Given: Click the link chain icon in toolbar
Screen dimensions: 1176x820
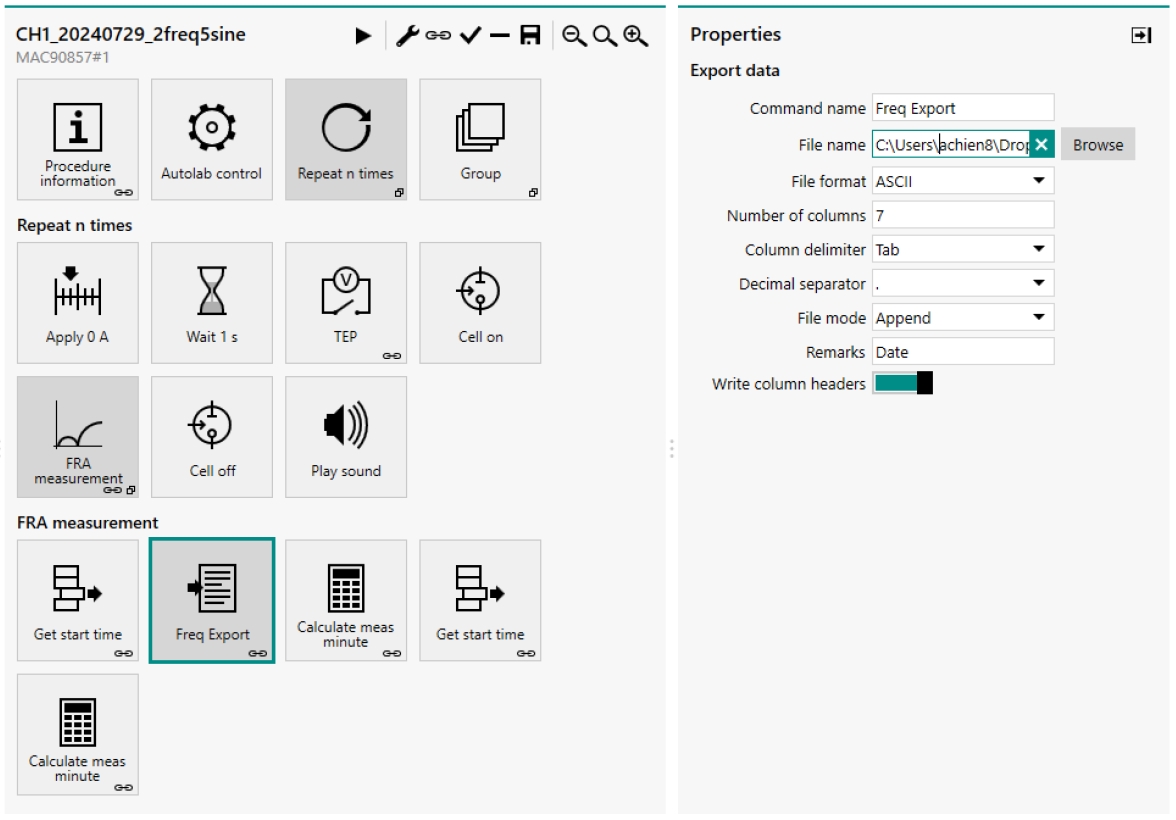Looking at the screenshot, I should [x=438, y=35].
